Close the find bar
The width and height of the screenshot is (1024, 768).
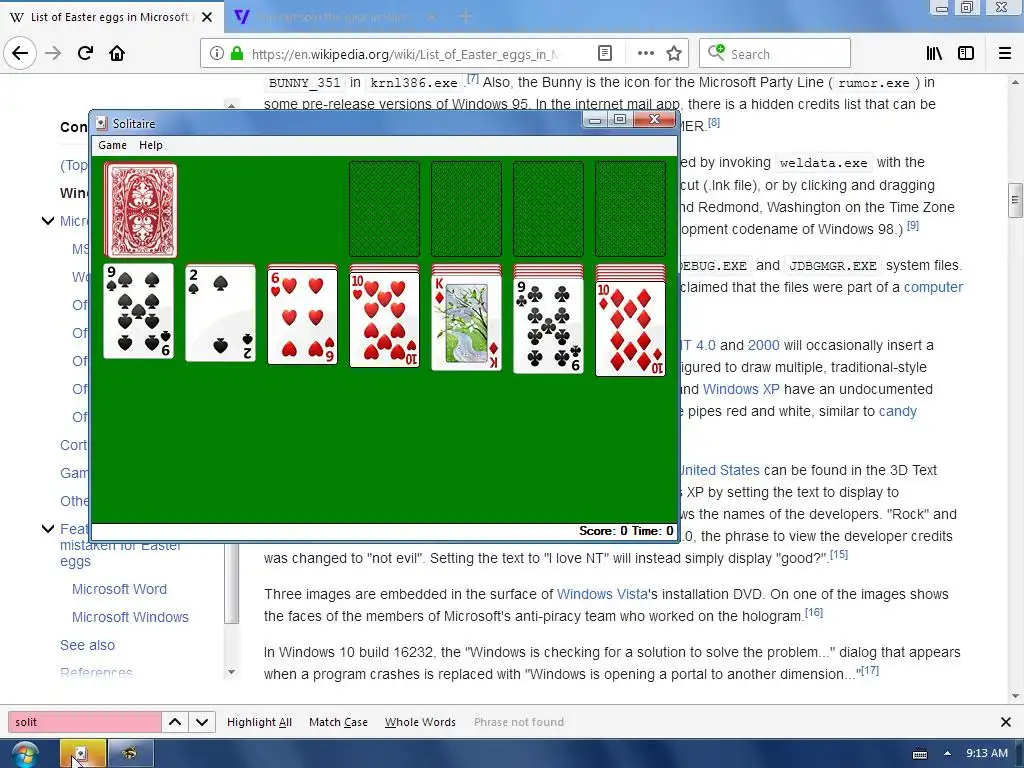1006,722
